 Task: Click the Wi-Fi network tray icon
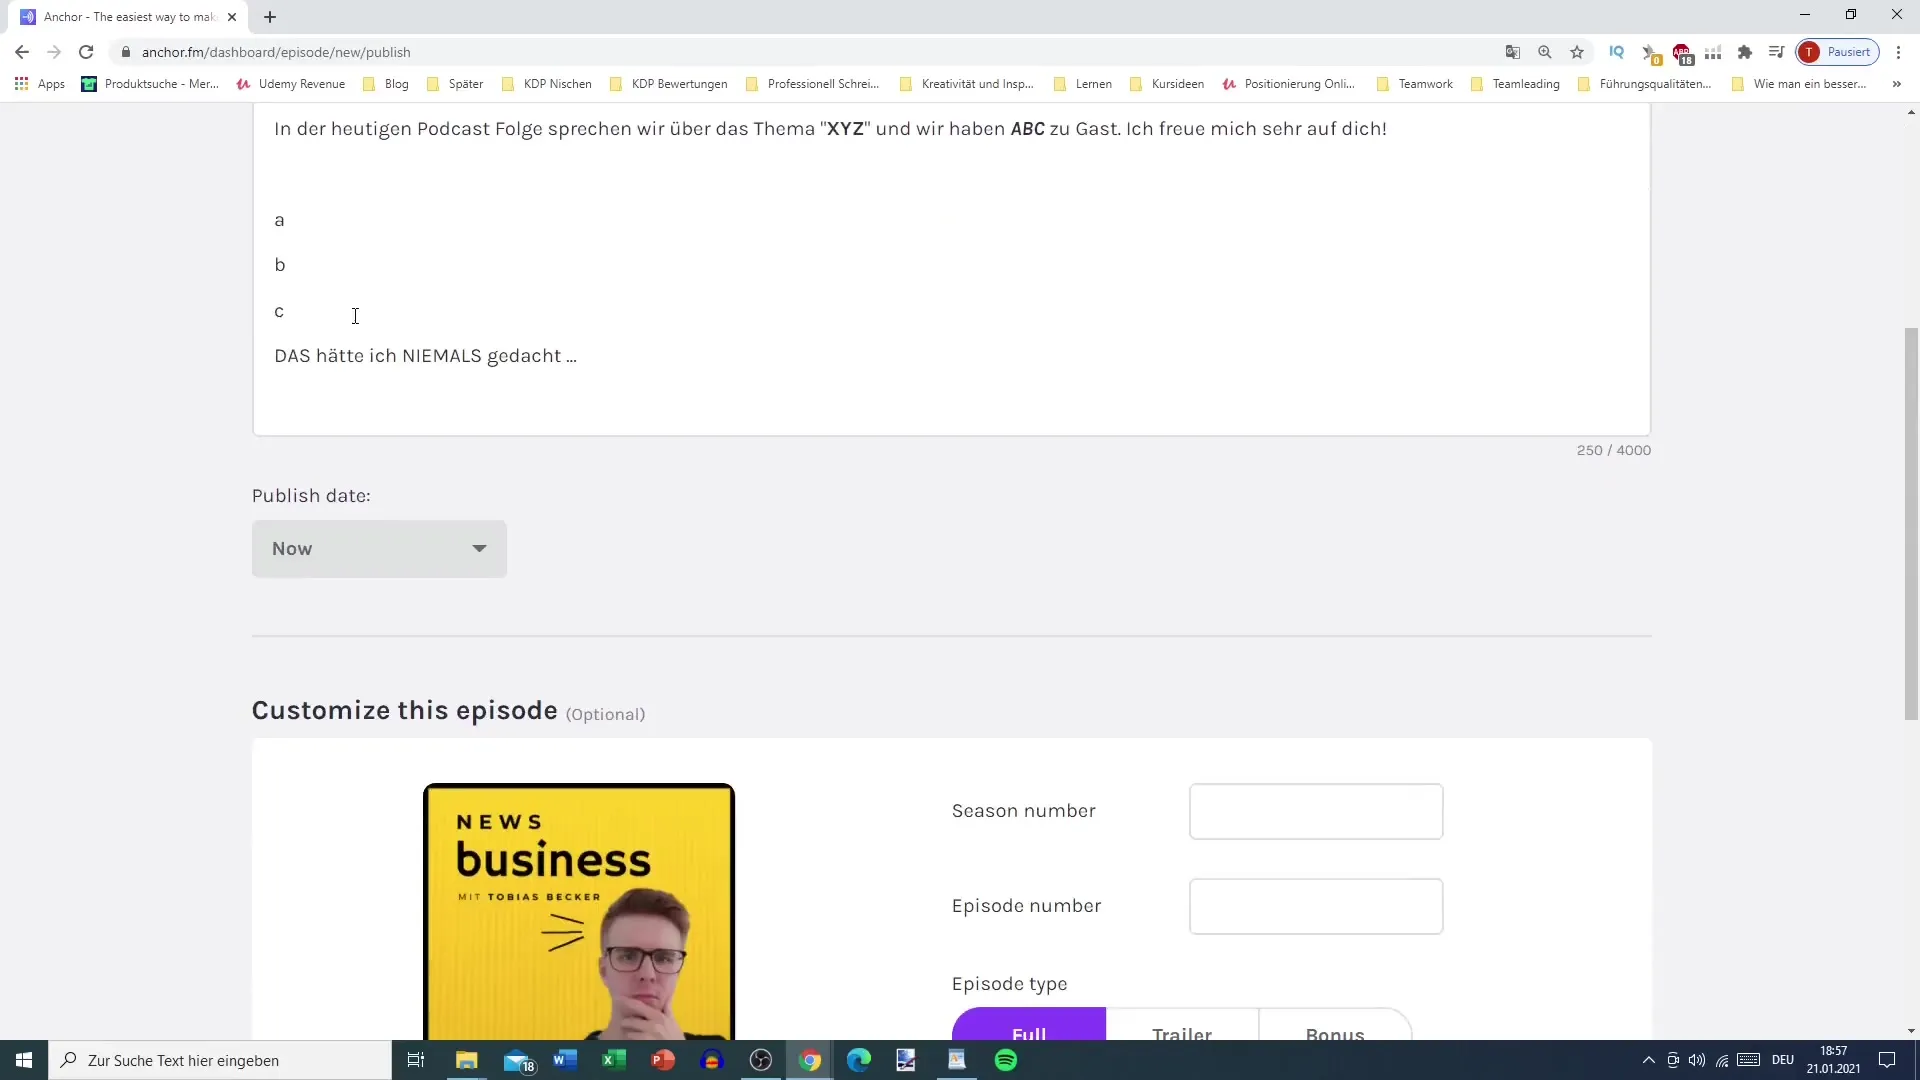(1722, 1060)
